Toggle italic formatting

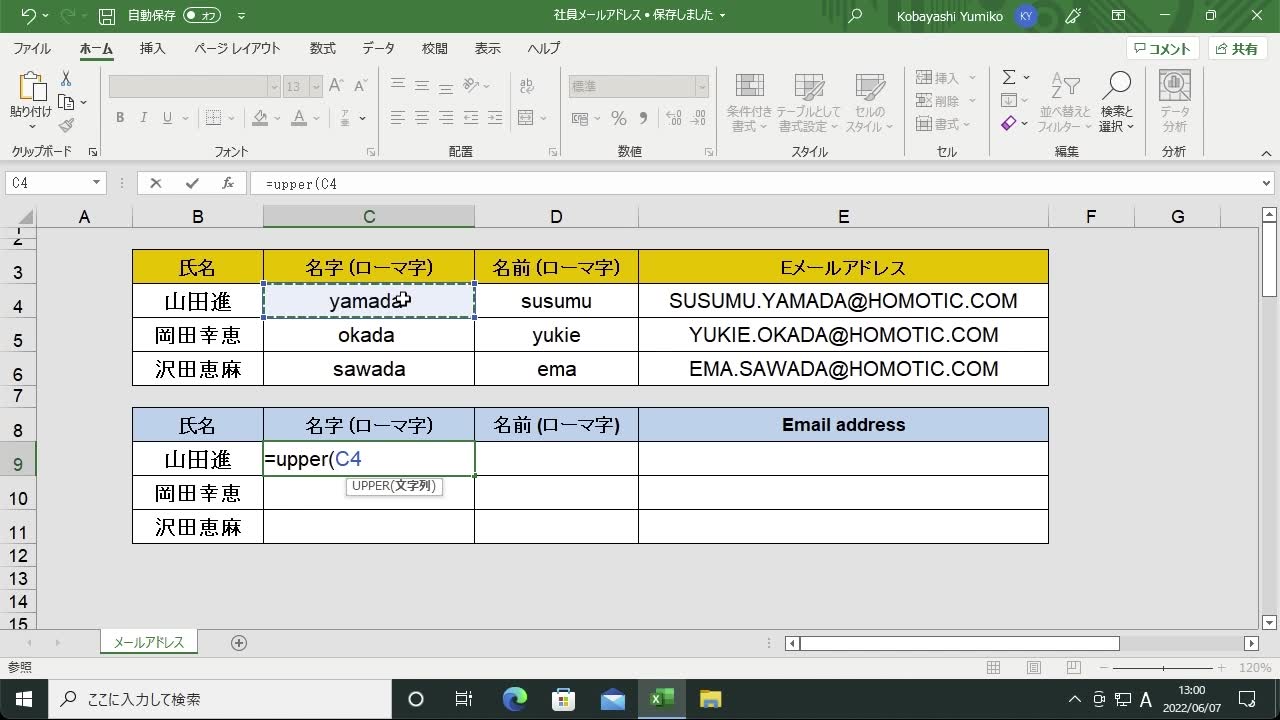[143, 118]
